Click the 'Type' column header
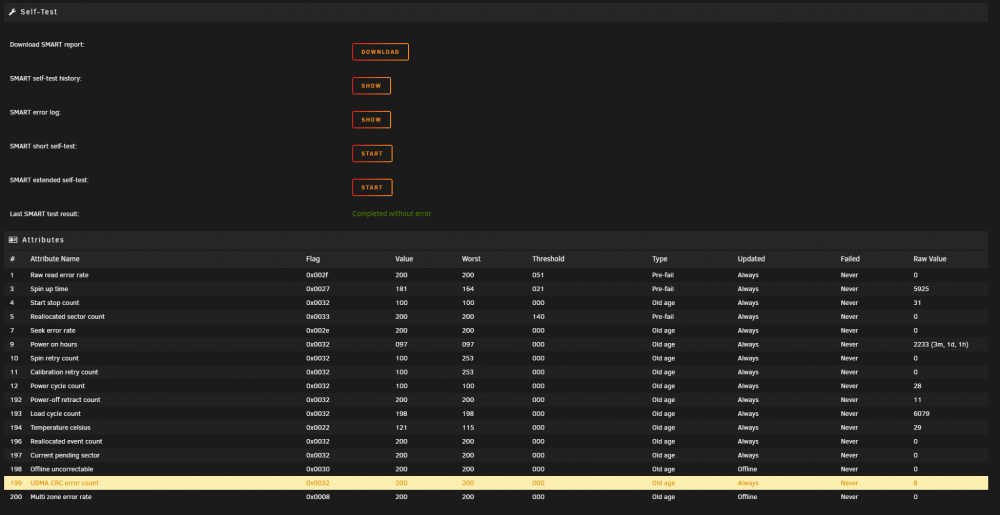The height and width of the screenshot is (515, 1000). pos(659,259)
